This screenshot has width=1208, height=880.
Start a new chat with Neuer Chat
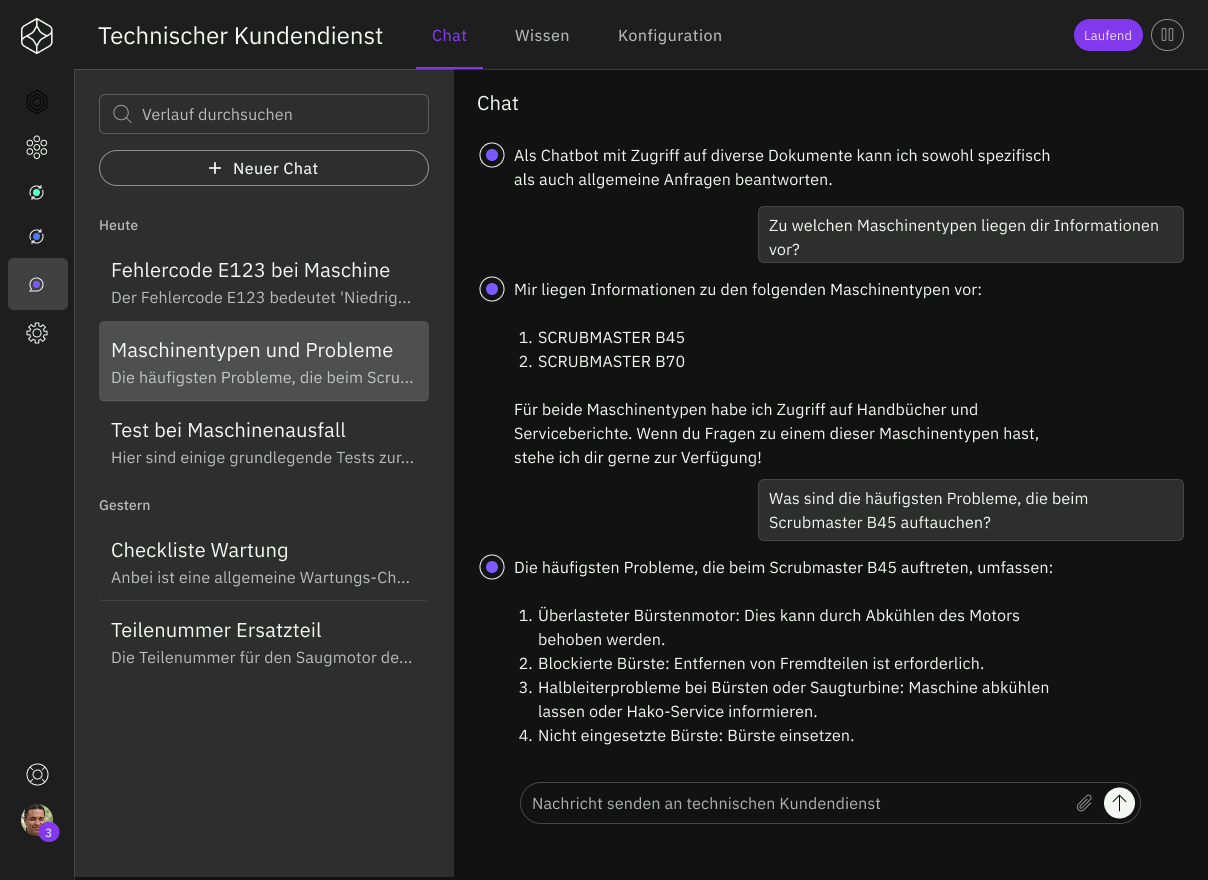coord(264,168)
